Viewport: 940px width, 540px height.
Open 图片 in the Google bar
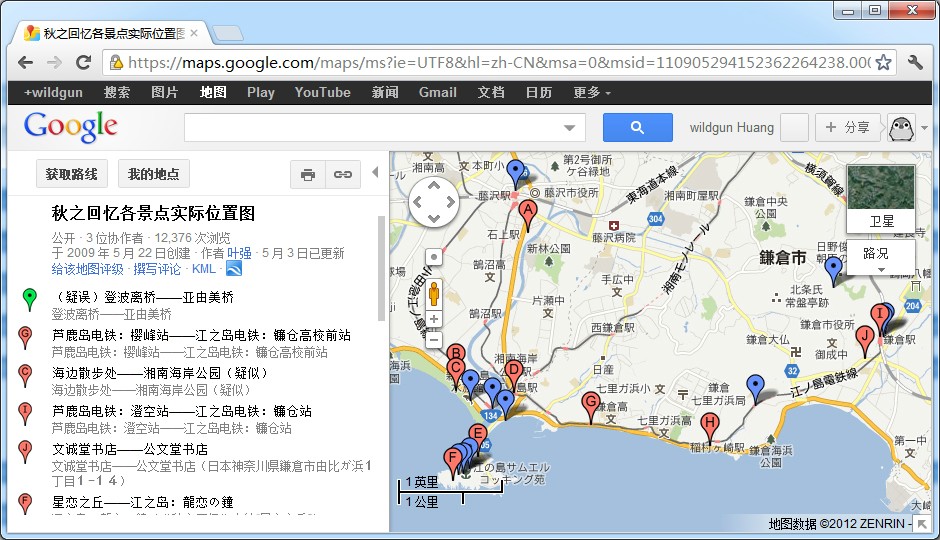point(164,92)
